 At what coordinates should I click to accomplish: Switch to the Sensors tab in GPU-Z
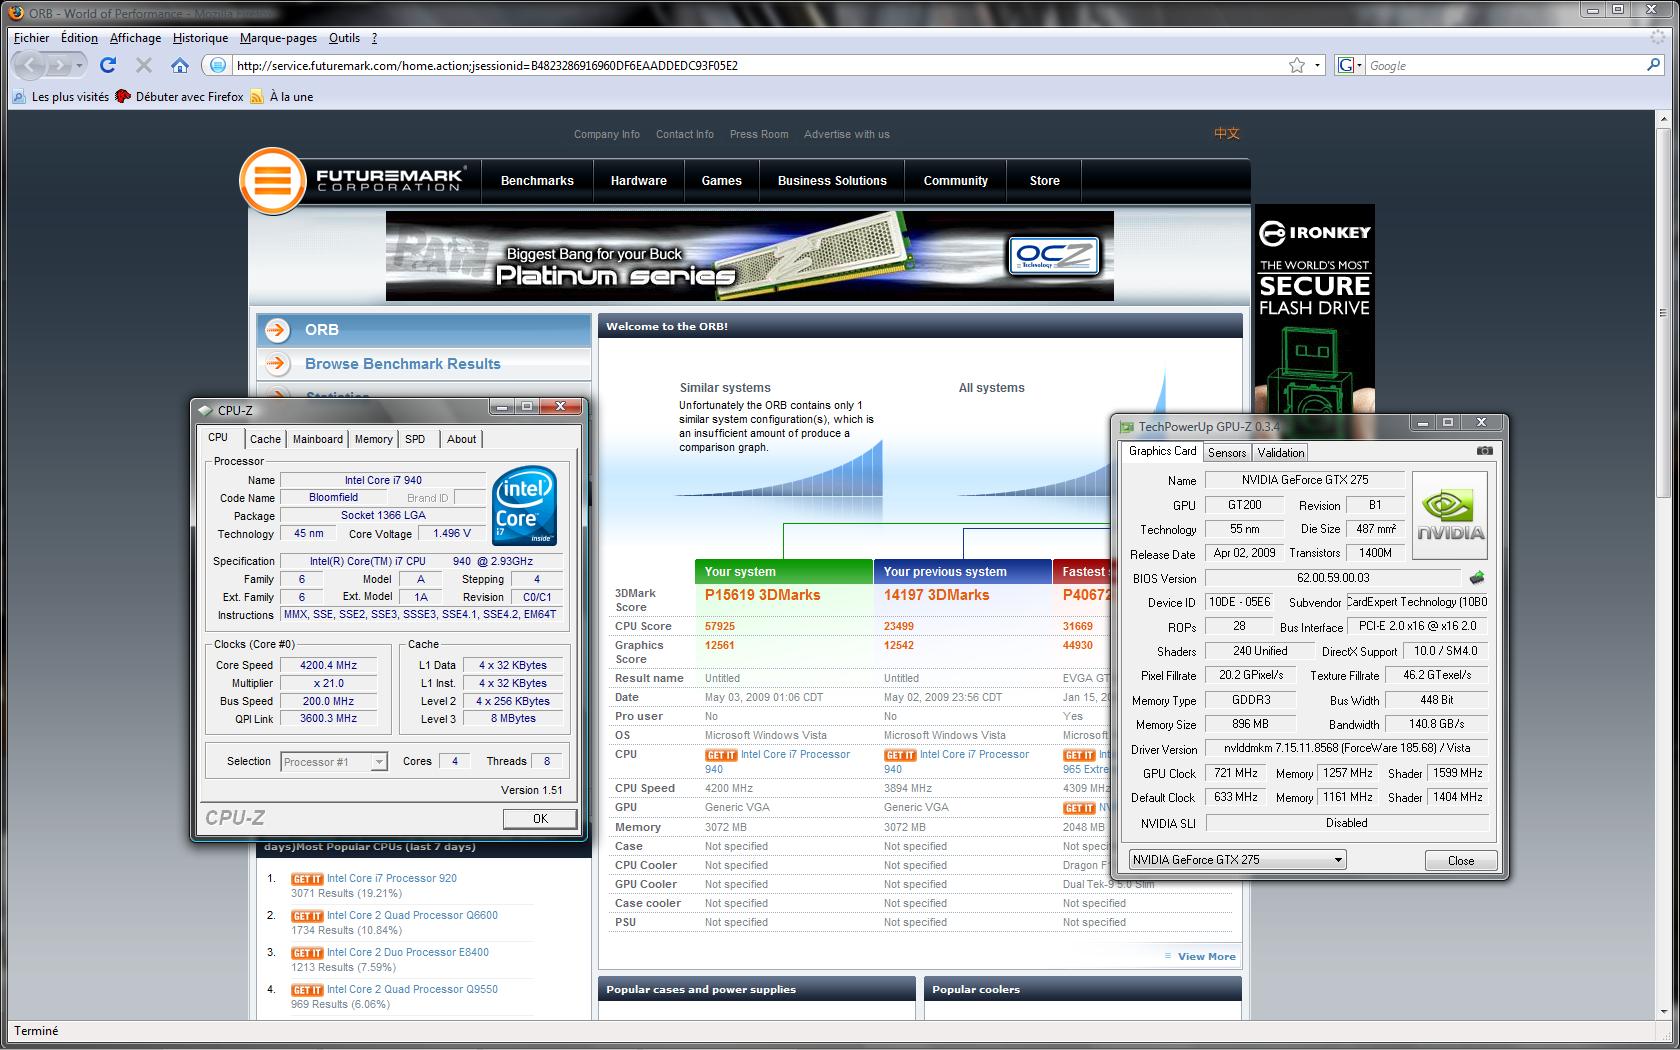point(1227,453)
